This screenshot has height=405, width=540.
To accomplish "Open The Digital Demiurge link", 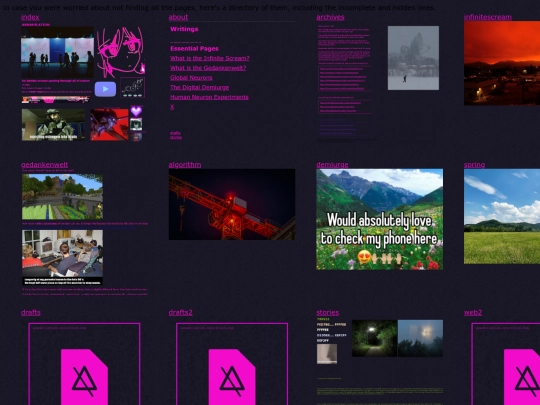I will [199, 87].
